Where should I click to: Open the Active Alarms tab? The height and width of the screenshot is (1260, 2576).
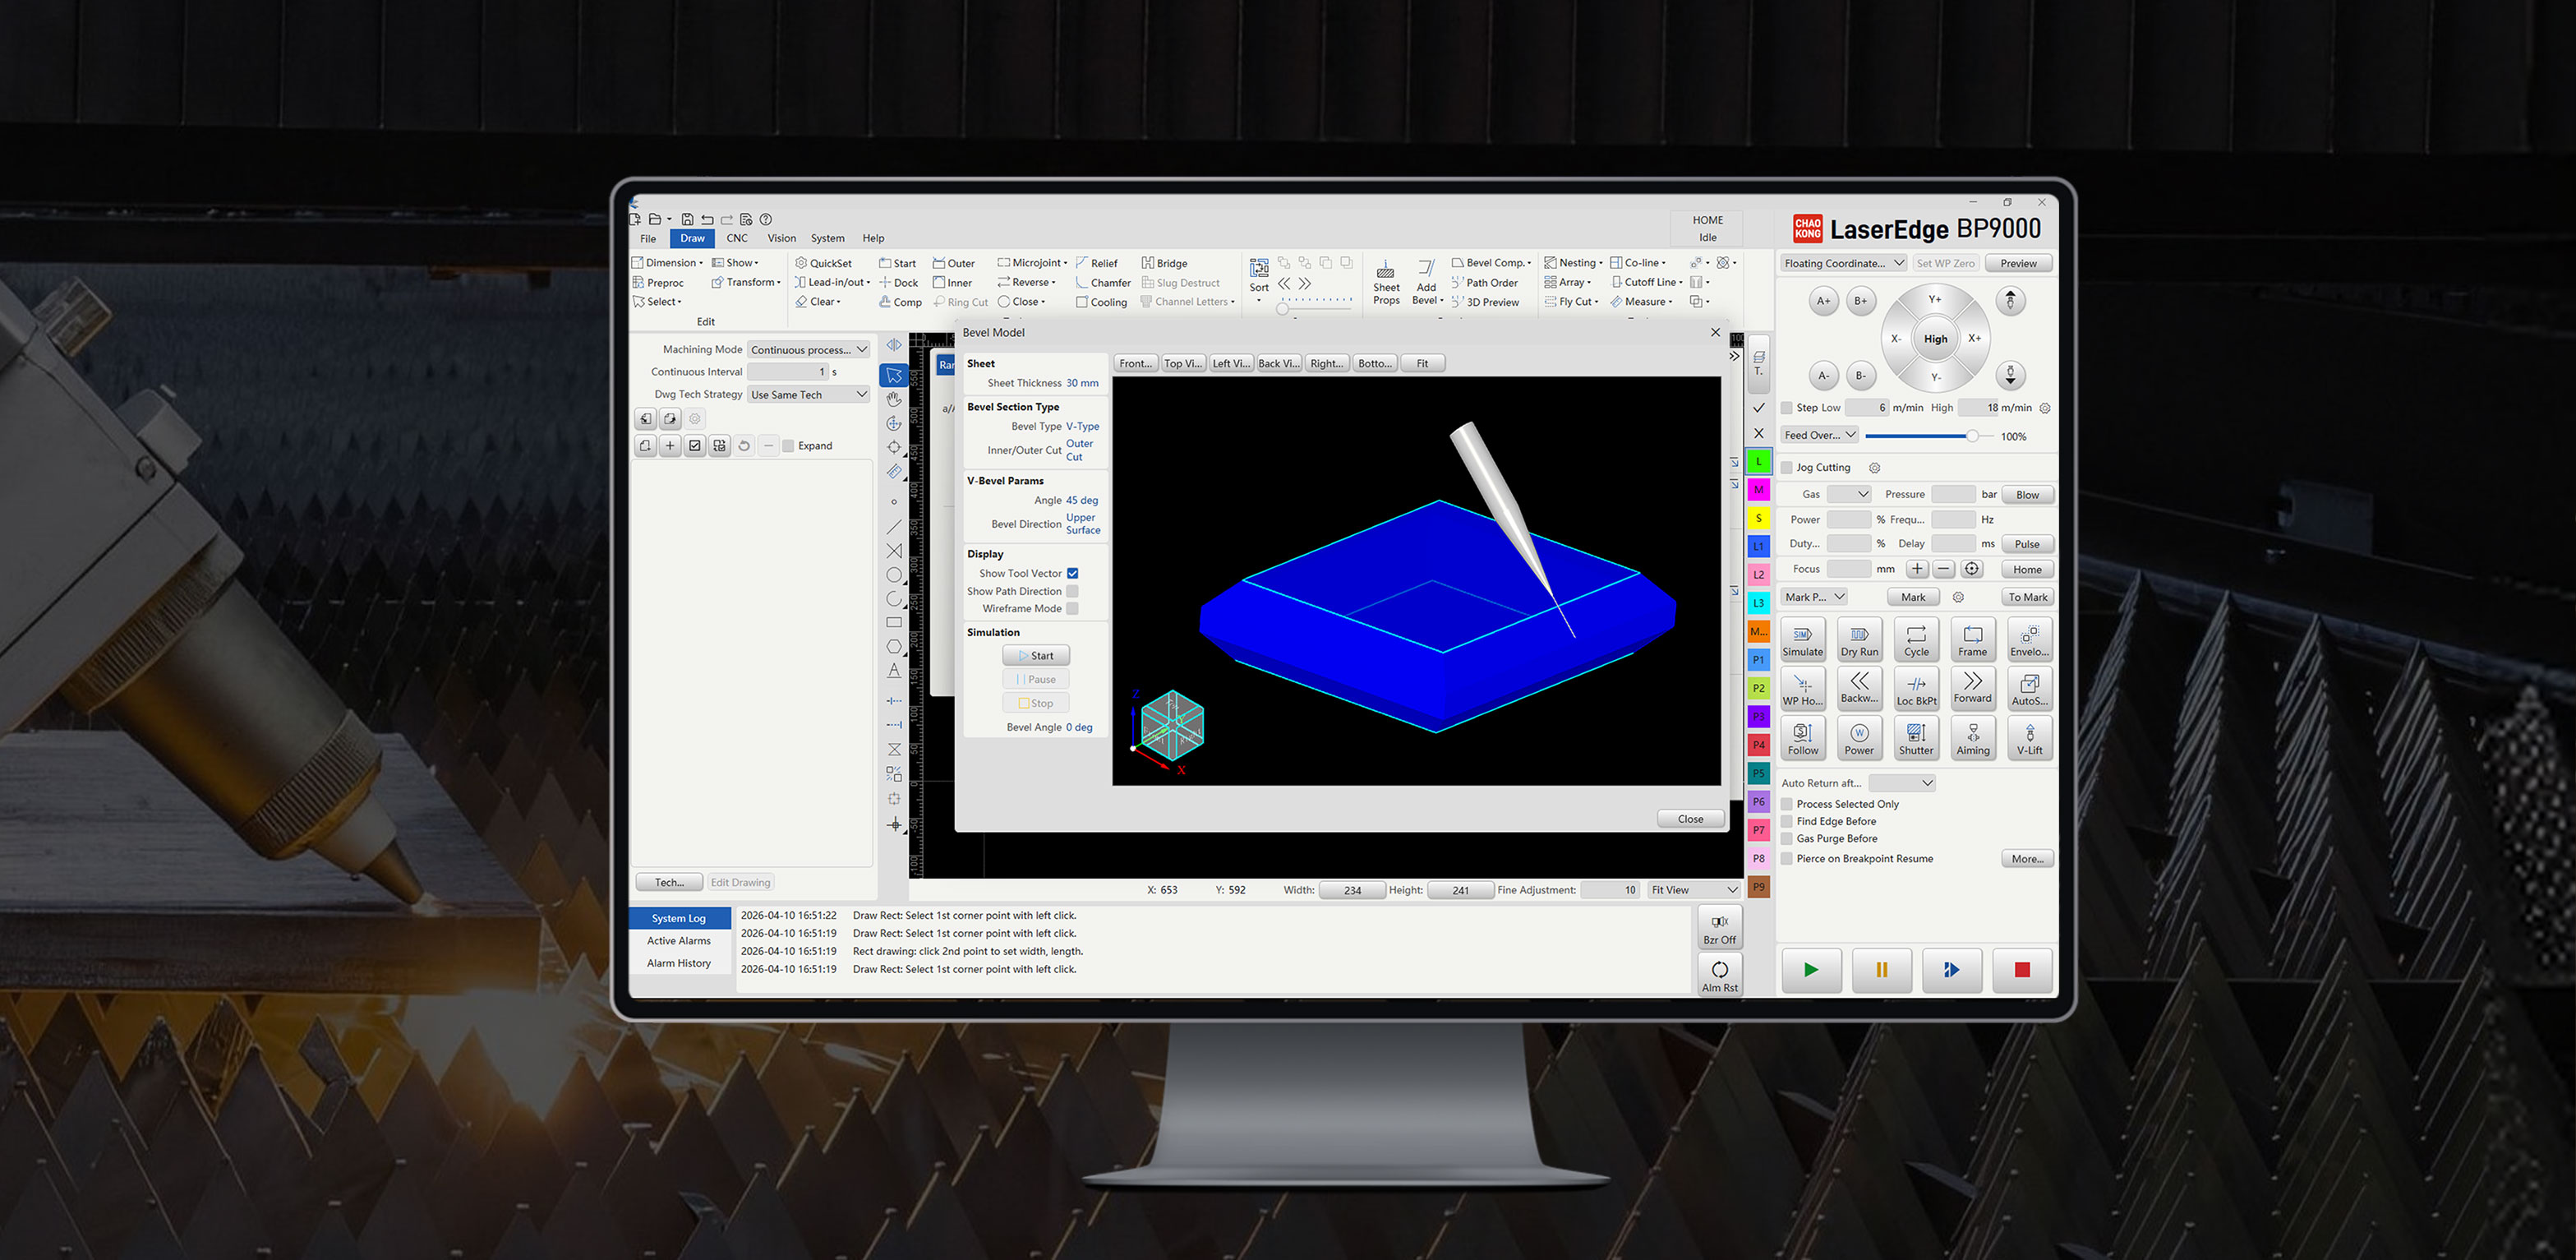pos(679,941)
